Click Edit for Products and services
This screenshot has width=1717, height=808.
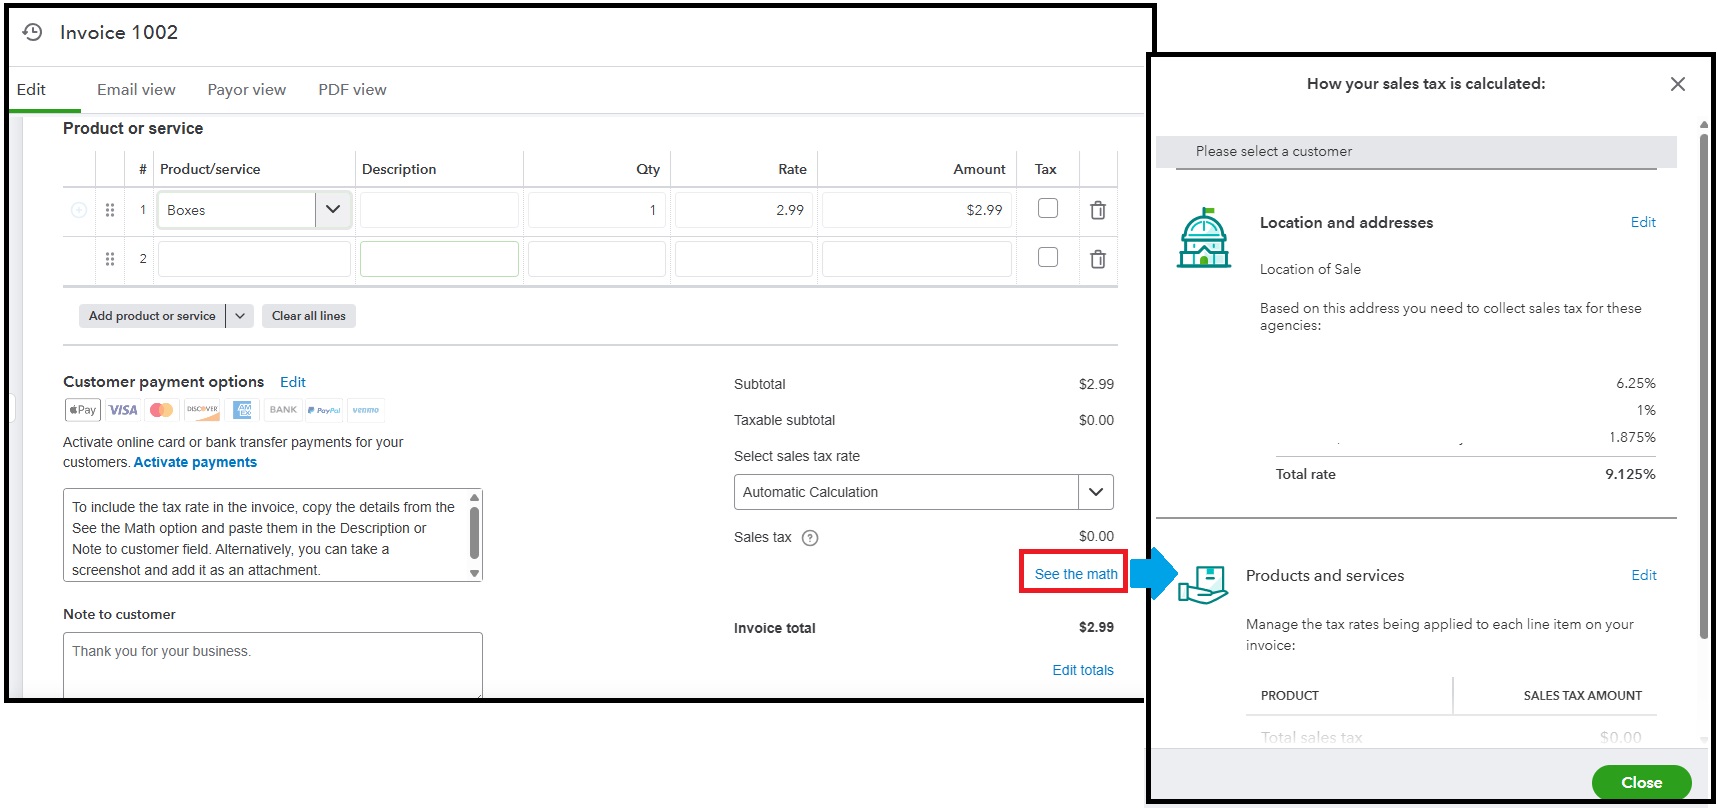click(1644, 575)
